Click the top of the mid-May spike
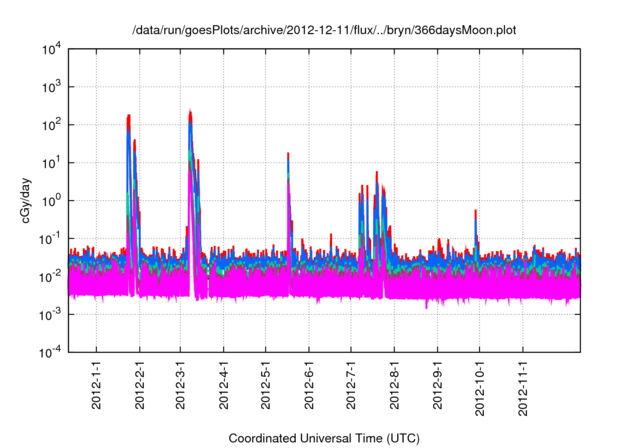Screen dimensions: 640x448 (x=288, y=155)
